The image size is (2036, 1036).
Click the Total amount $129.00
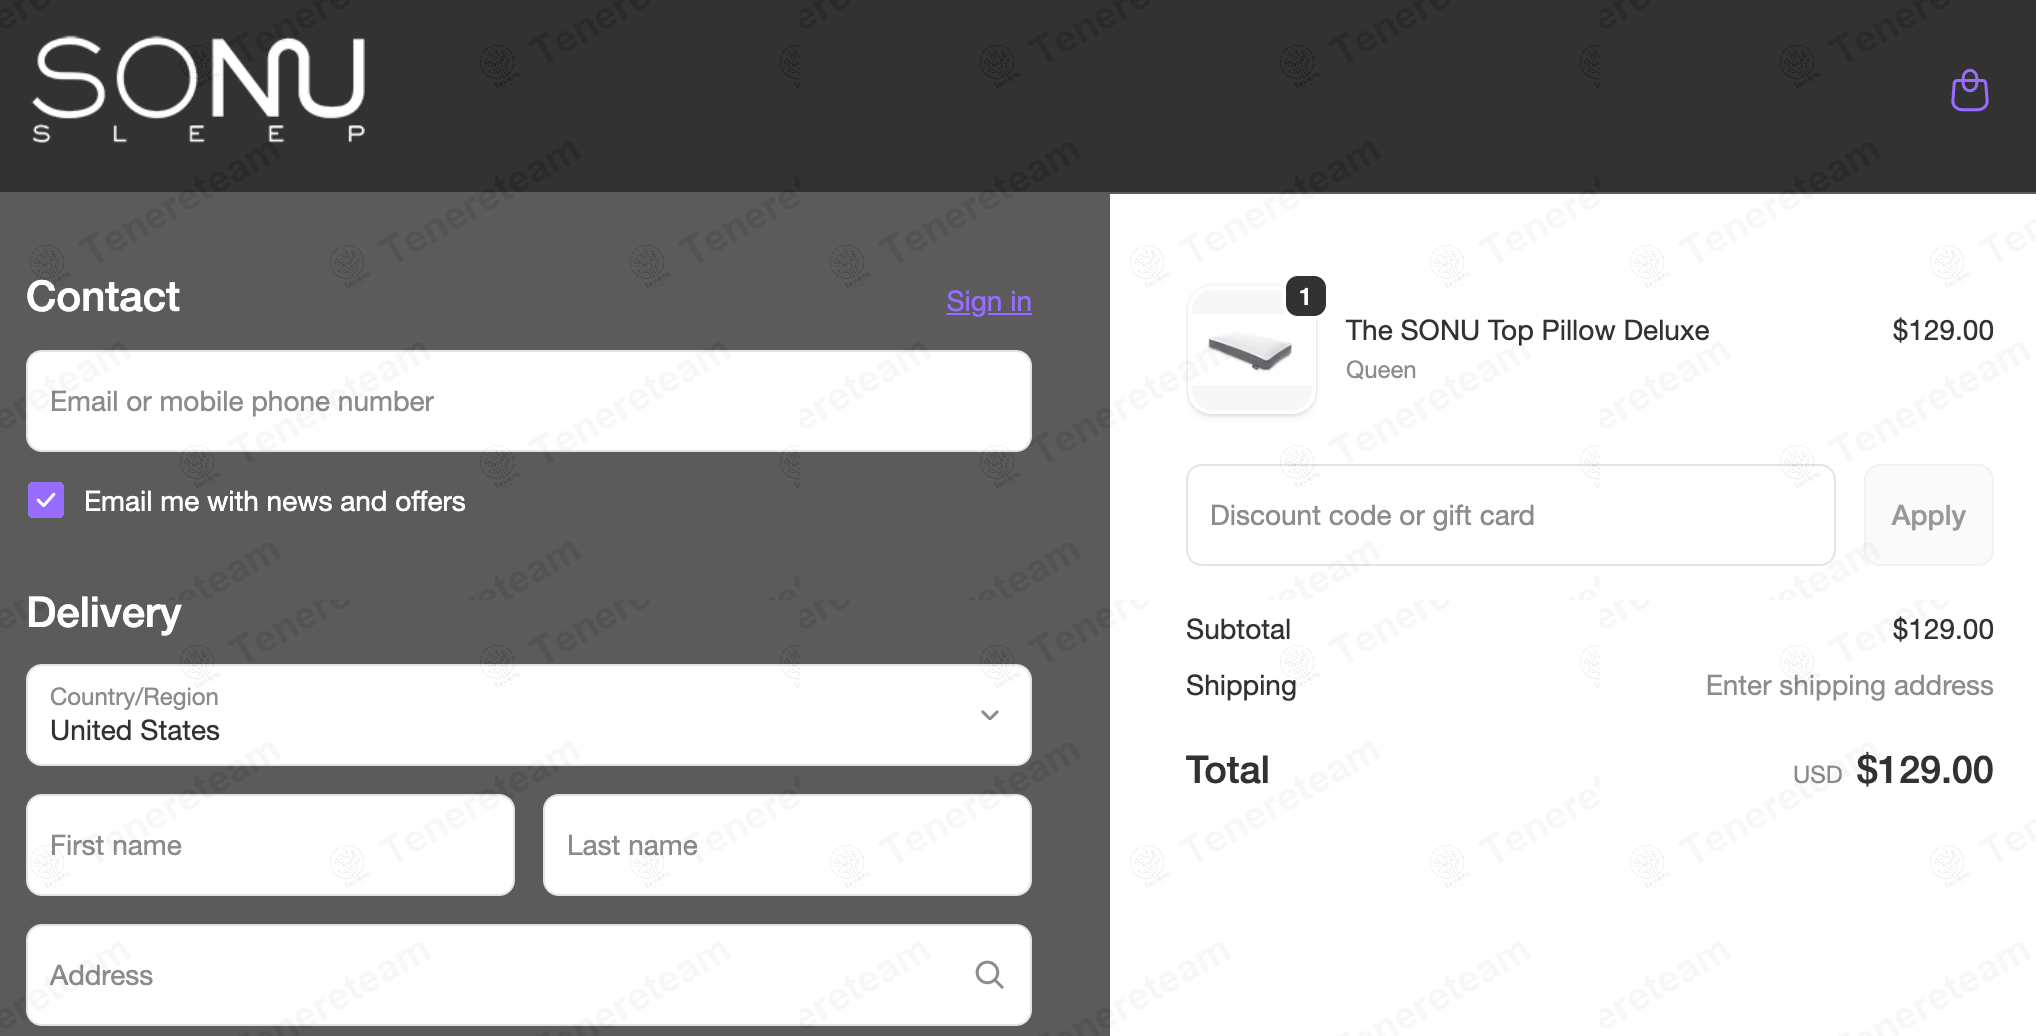click(x=1924, y=770)
